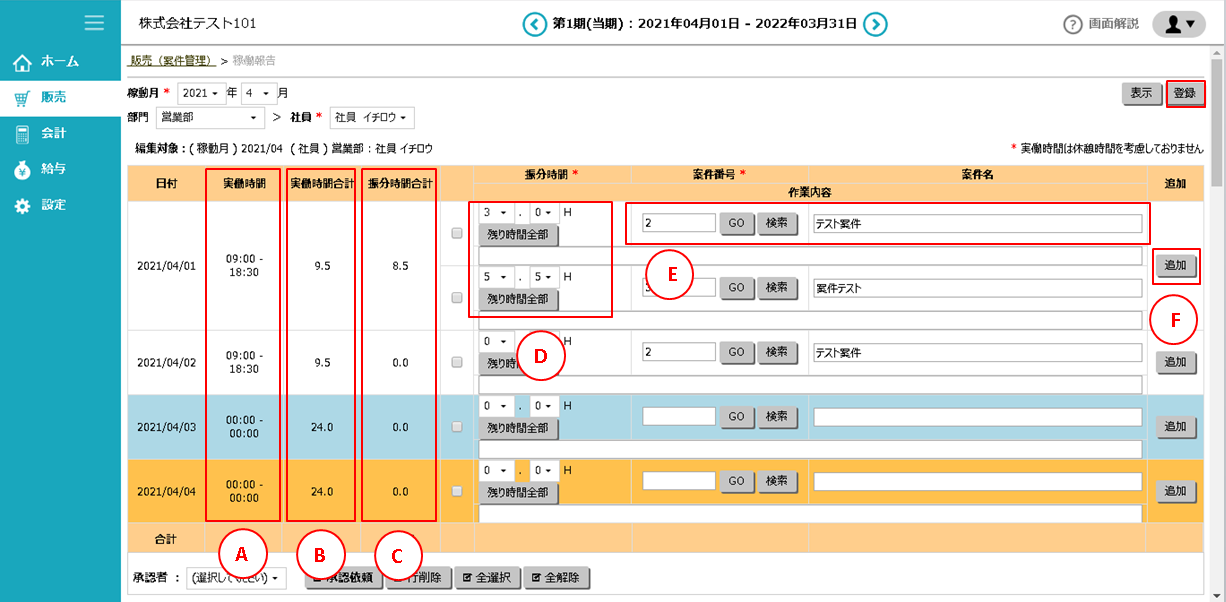Open the 稼働月 year dropdown showing 2021

[x=200, y=93]
